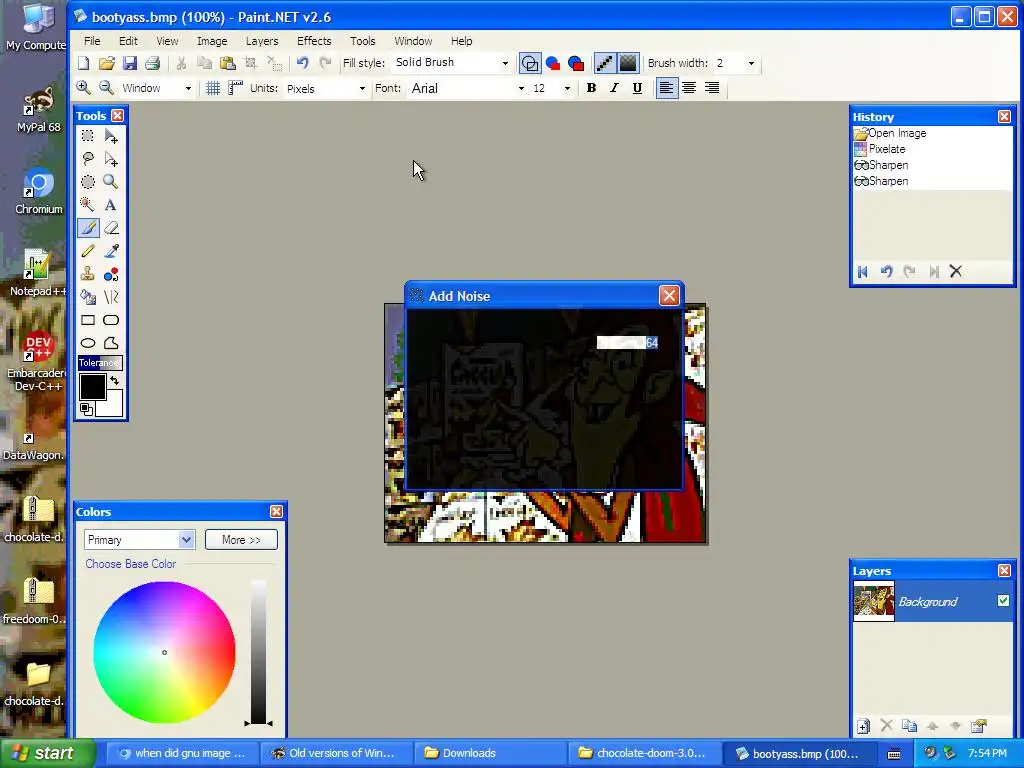
Task: Reset colors to black and white
Action: [x=86, y=409]
